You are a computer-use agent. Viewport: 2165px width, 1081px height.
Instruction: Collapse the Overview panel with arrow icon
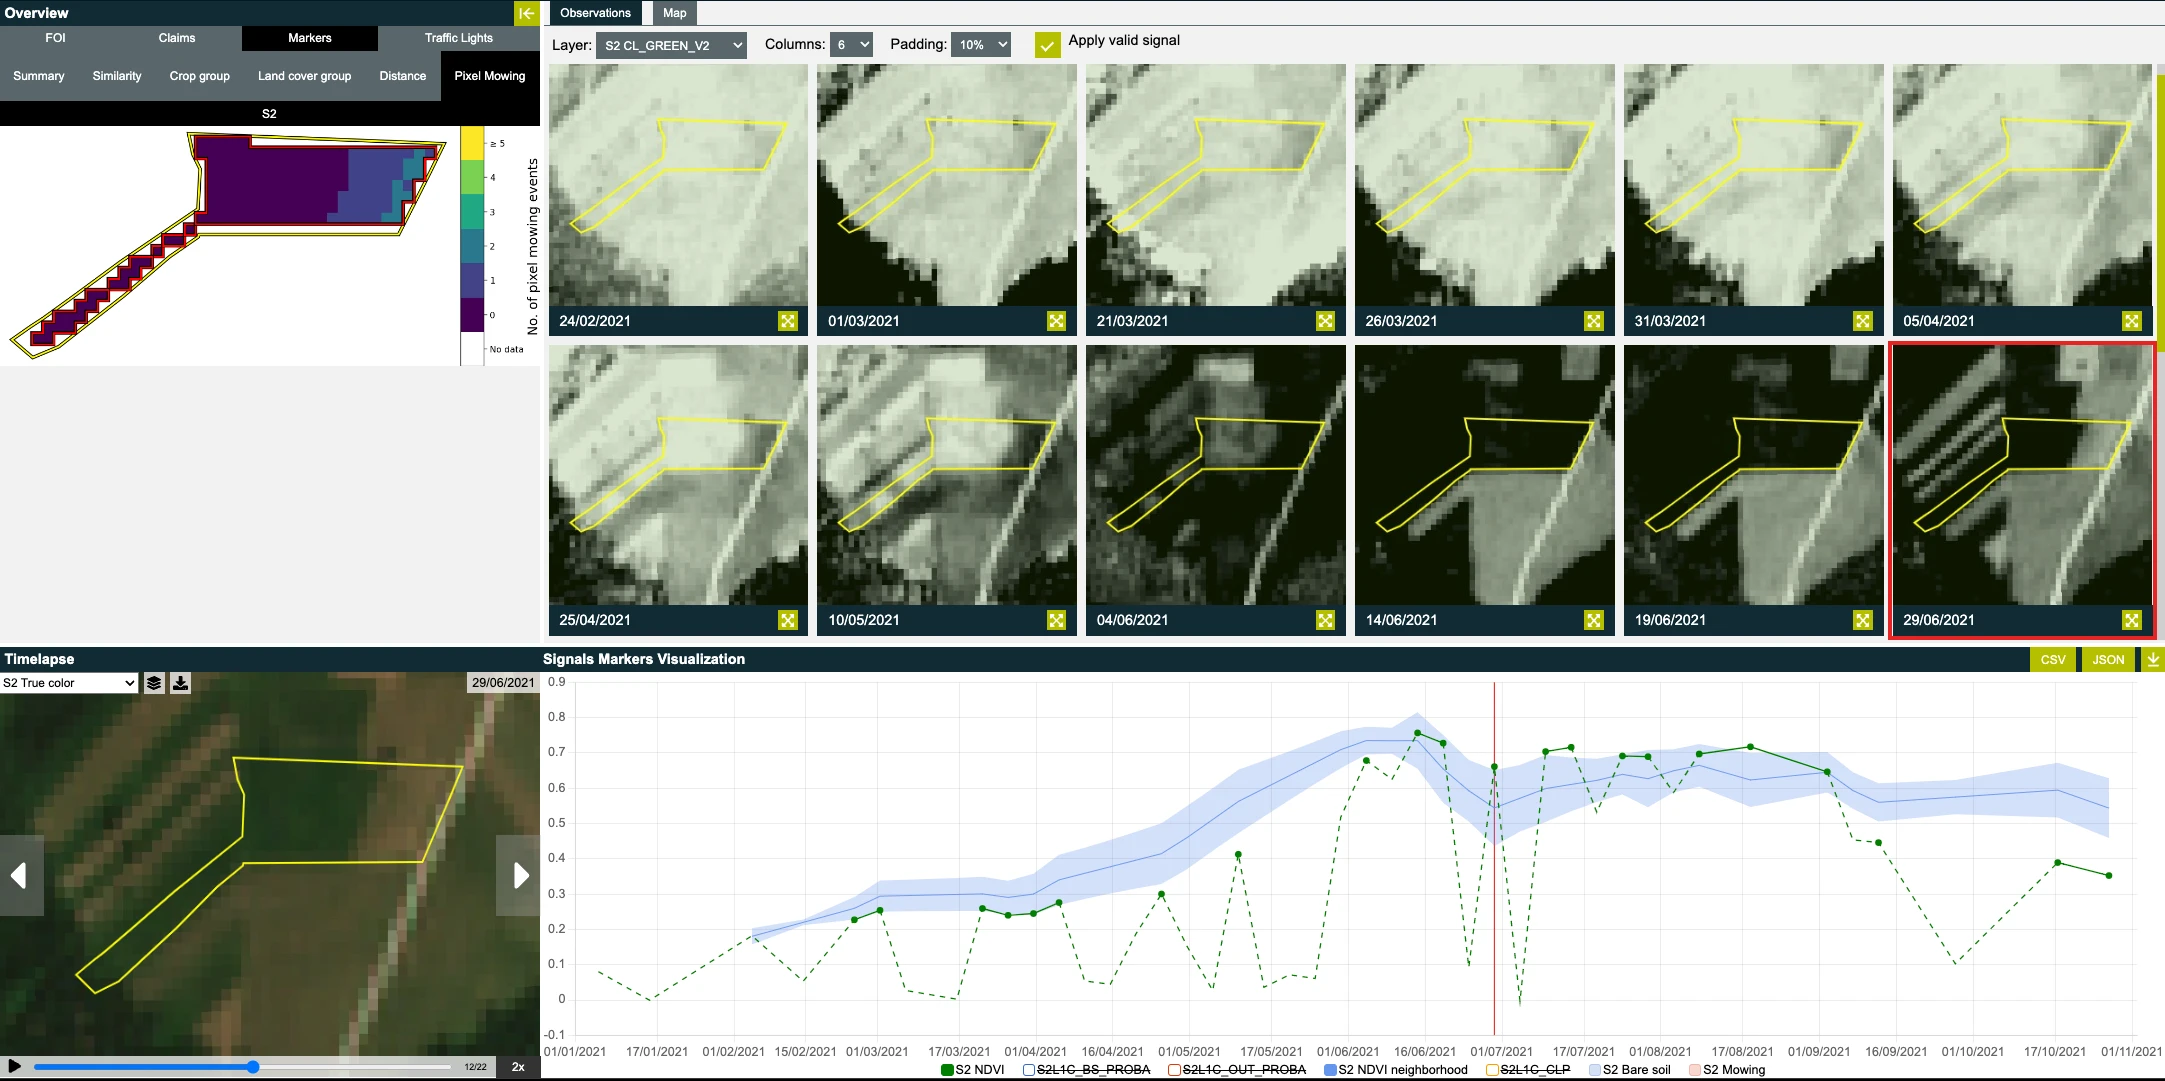click(x=526, y=13)
